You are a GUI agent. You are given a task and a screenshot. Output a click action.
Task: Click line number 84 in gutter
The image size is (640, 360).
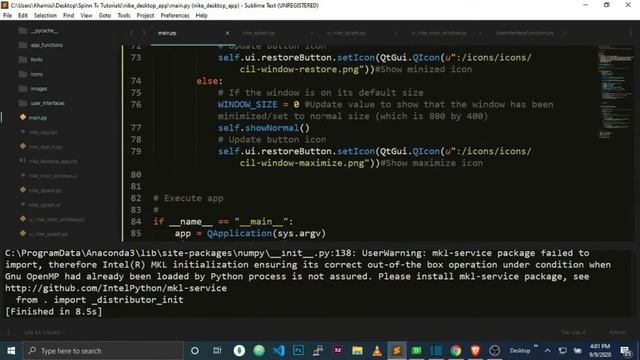pyautogui.click(x=136, y=222)
